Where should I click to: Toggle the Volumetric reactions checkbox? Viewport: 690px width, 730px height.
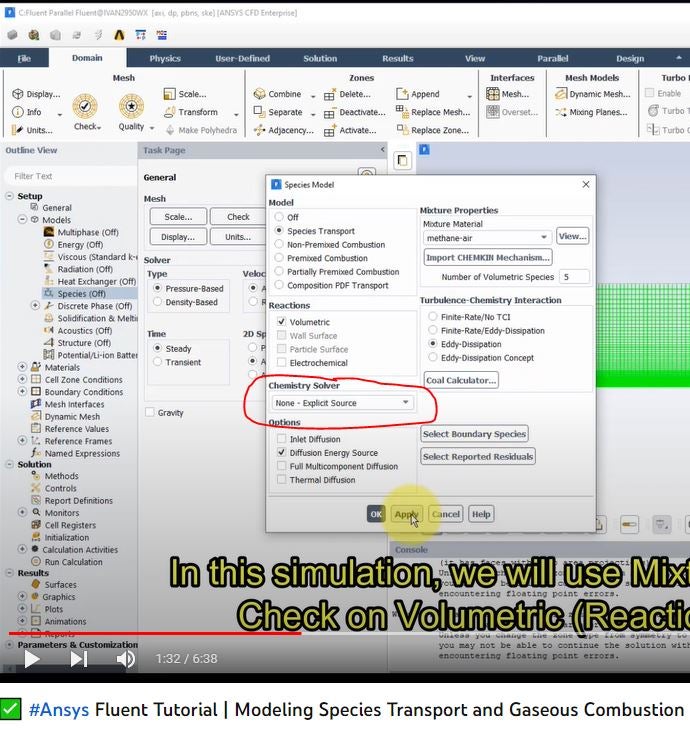281,322
